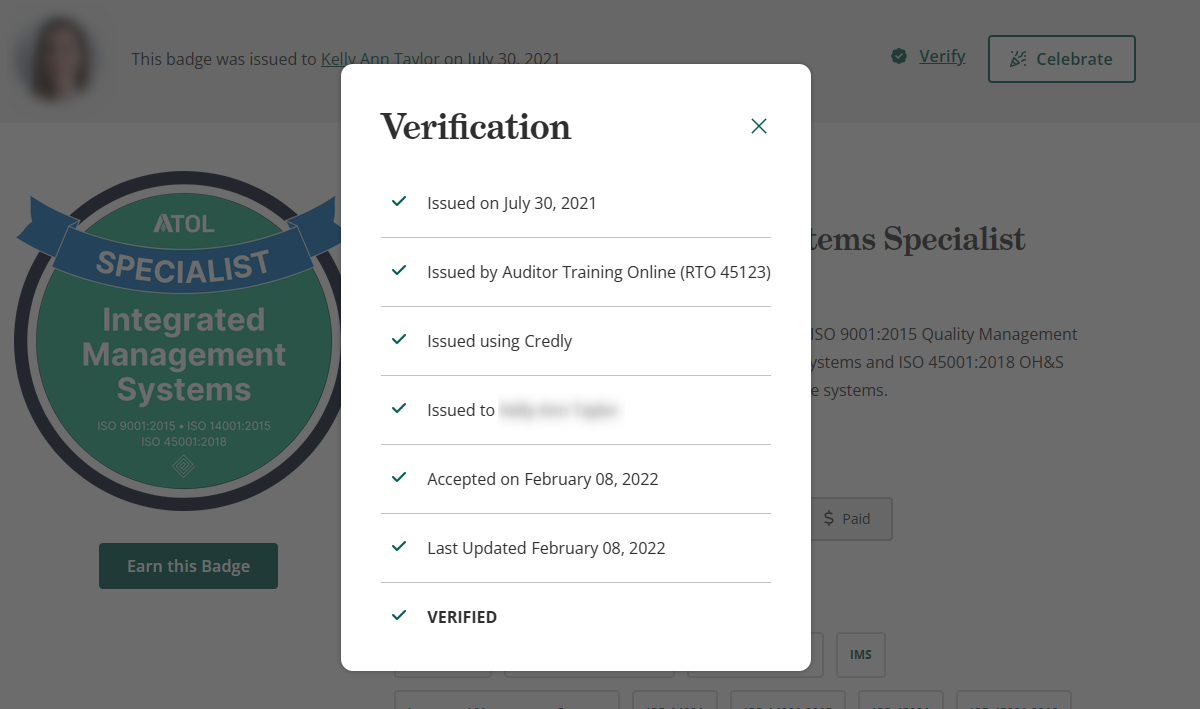Click the checkmark beside "Issued using Credly"
The height and width of the screenshot is (709, 1200).
[399, 340]
